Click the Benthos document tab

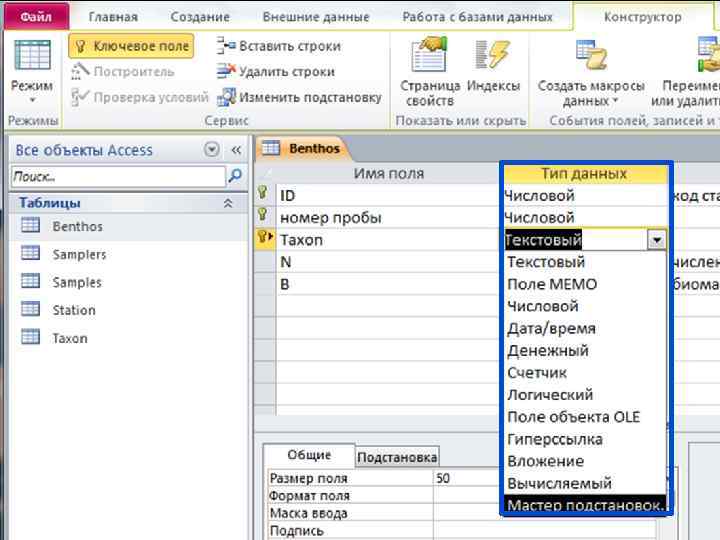point(302,148)
